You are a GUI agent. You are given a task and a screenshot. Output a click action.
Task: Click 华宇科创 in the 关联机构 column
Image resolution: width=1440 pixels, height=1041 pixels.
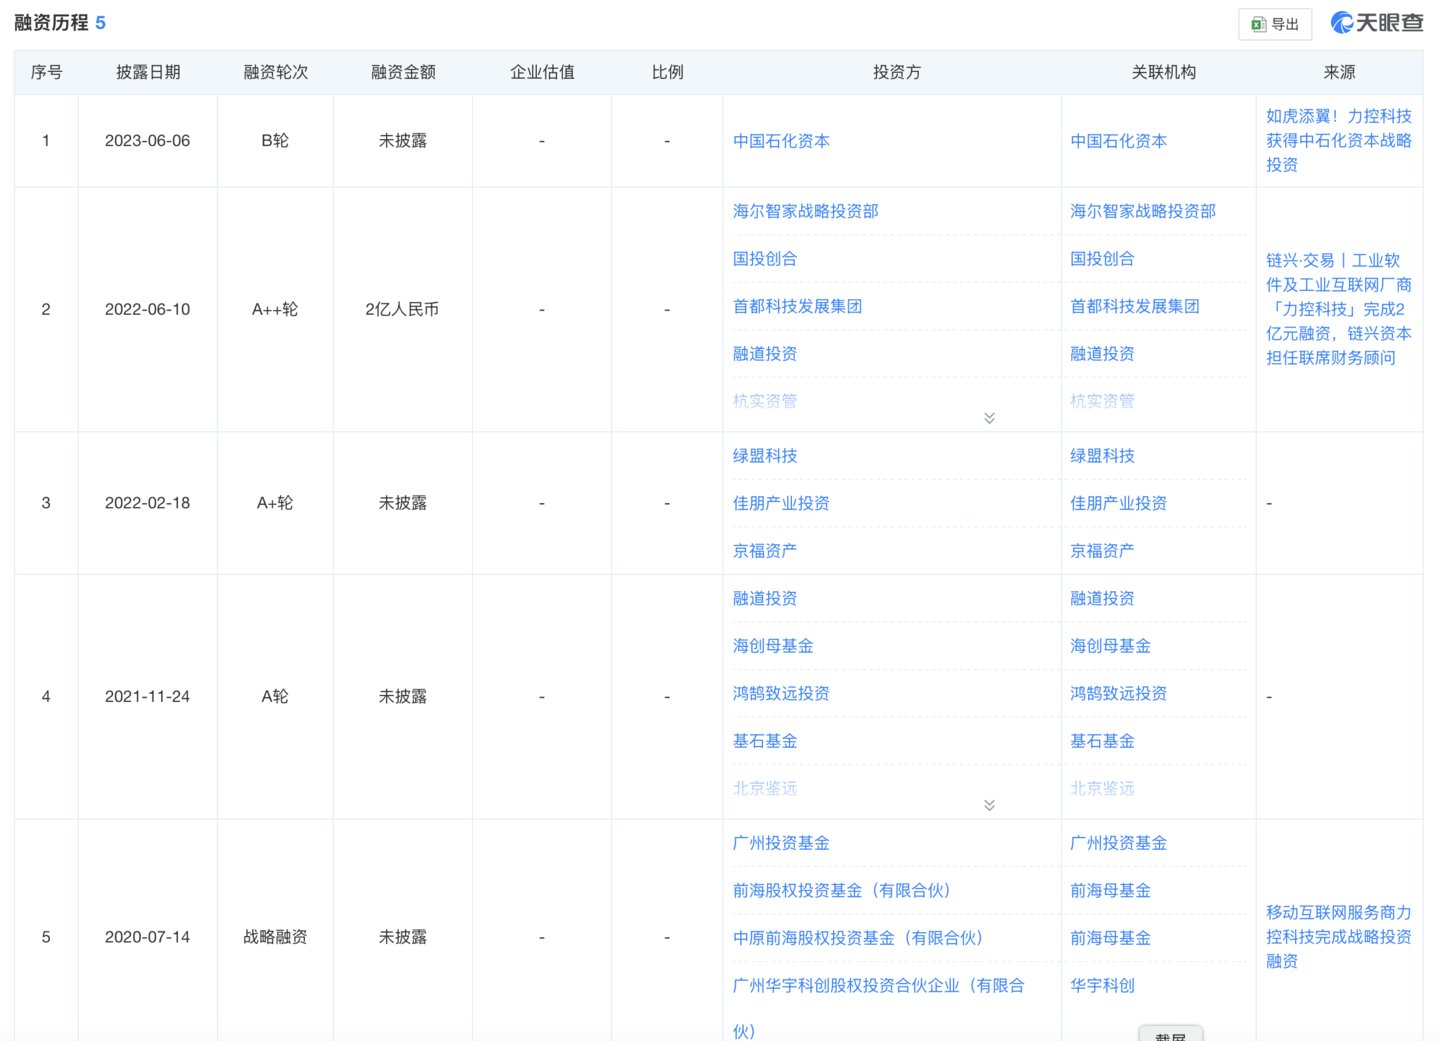[x=1102, y=985]
